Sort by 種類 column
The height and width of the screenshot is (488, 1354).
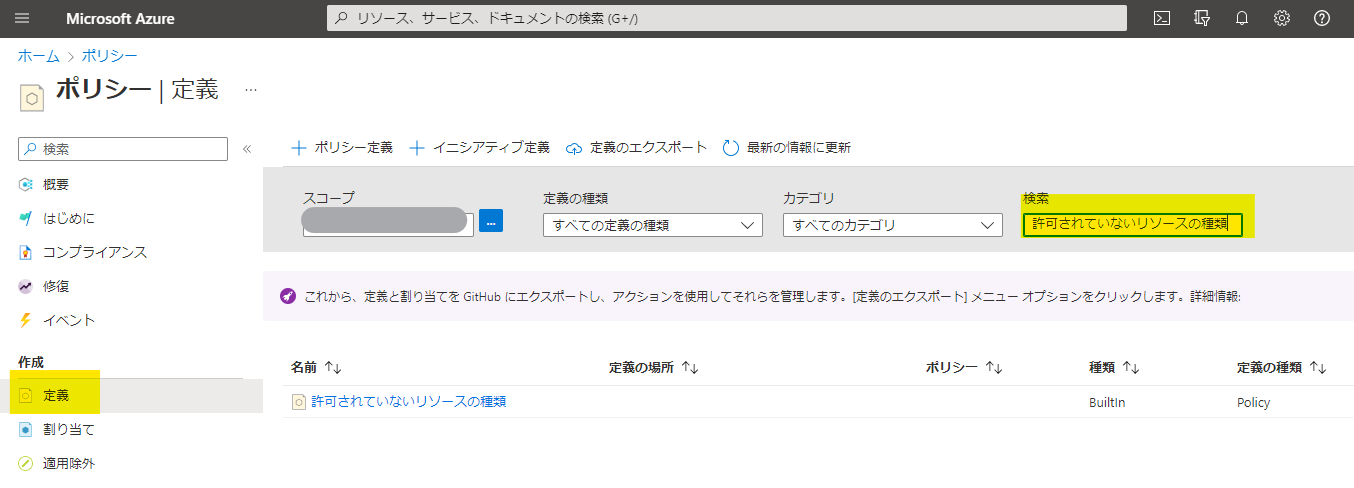(1114, 368)
